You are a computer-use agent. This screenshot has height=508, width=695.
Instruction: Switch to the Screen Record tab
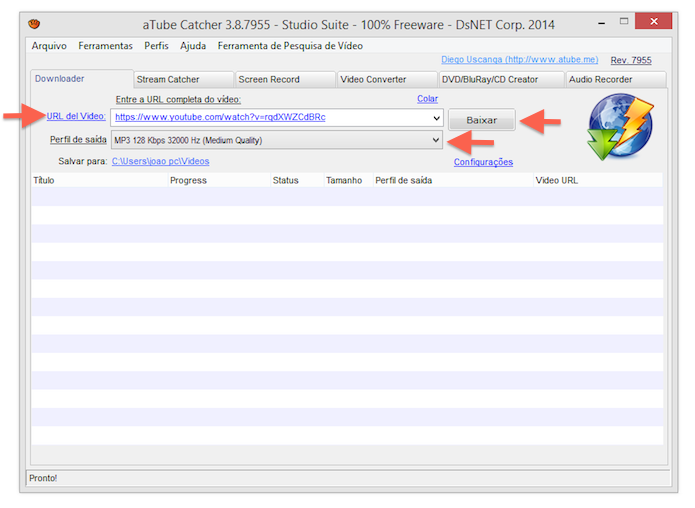click(x=285, y=79)
